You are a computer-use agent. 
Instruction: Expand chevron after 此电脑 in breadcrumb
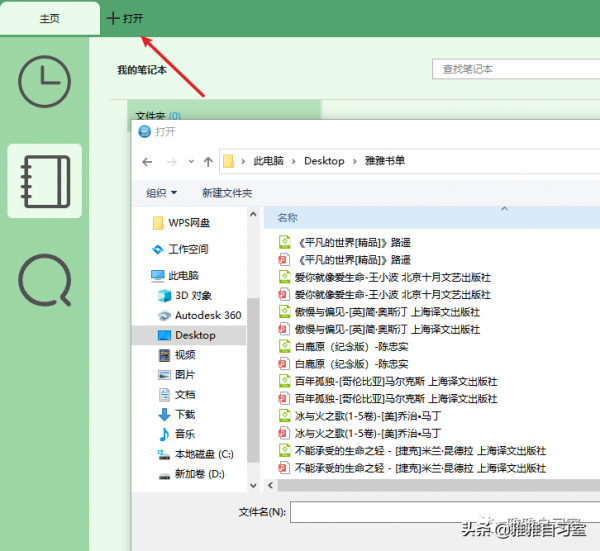[293, 161]
